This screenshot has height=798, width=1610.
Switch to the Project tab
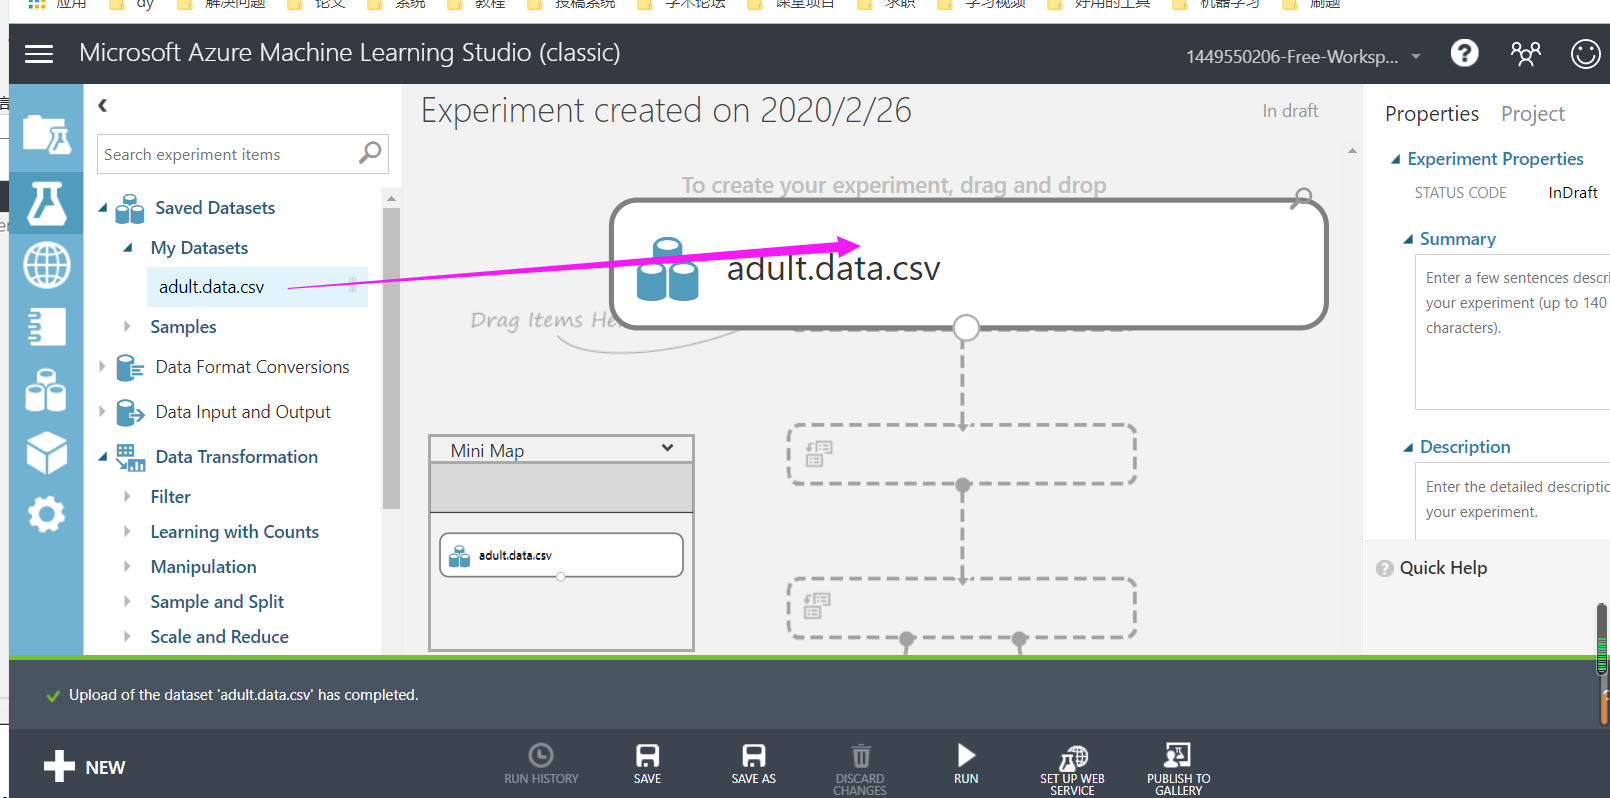coord(1532,114)
